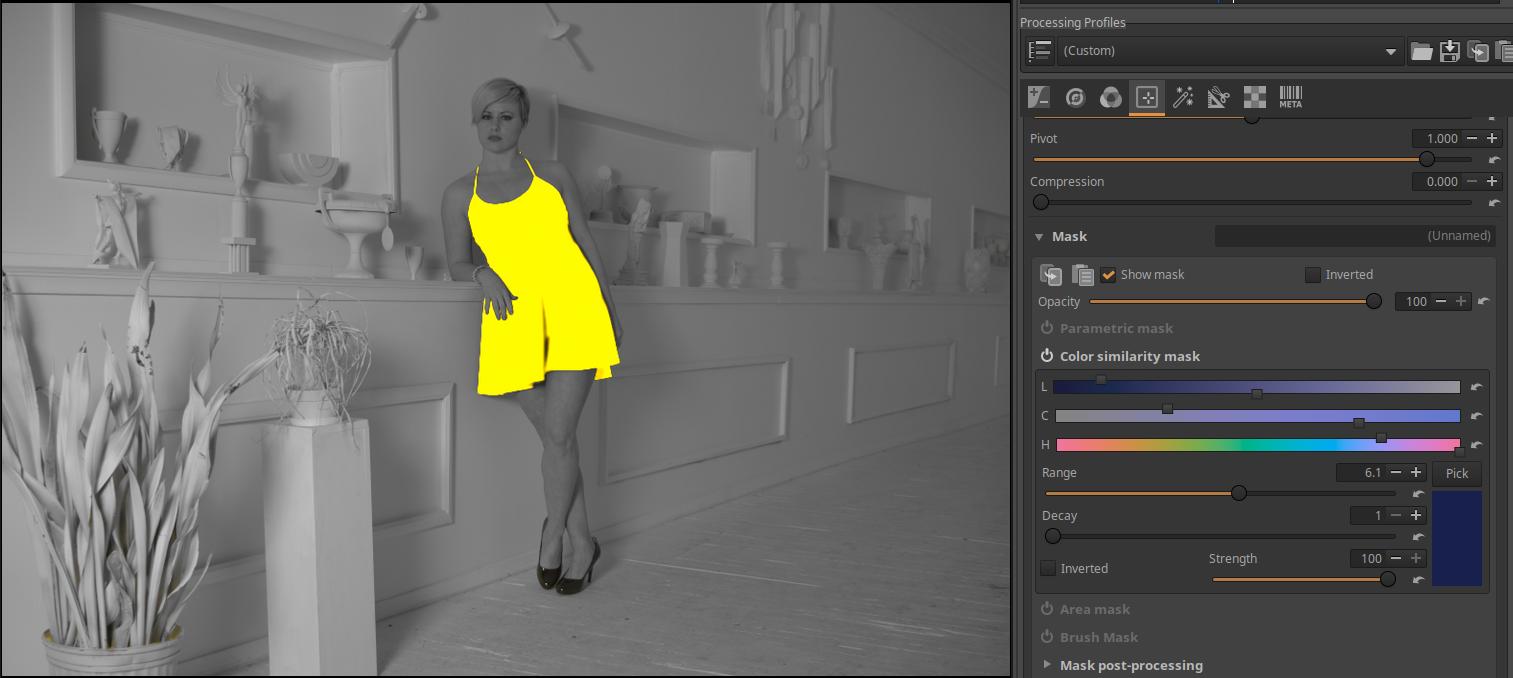Click the dark blue picked color swatch
The image size is (1513, 678).
pyautogui.click(x=1456, y=538)
